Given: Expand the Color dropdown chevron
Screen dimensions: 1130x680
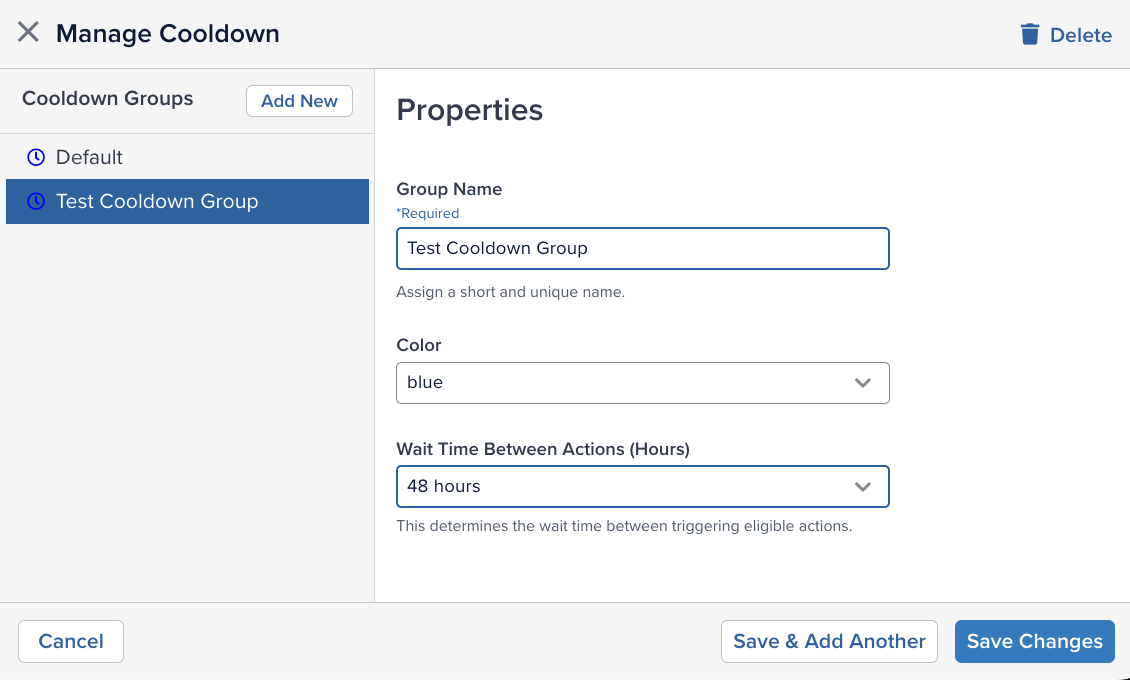Looking at the screenshot, I should [863, 383].
